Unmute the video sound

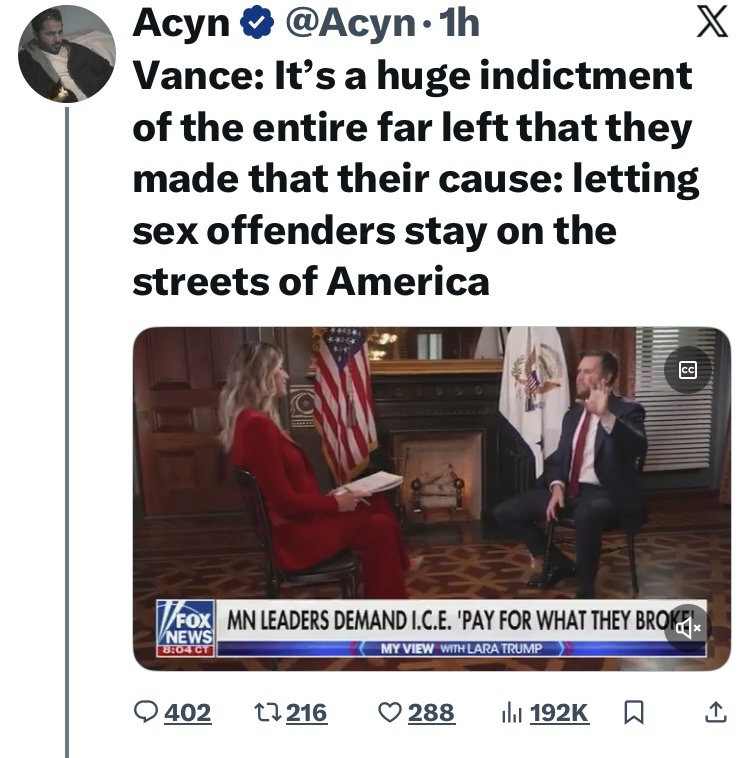coord(688,628)
